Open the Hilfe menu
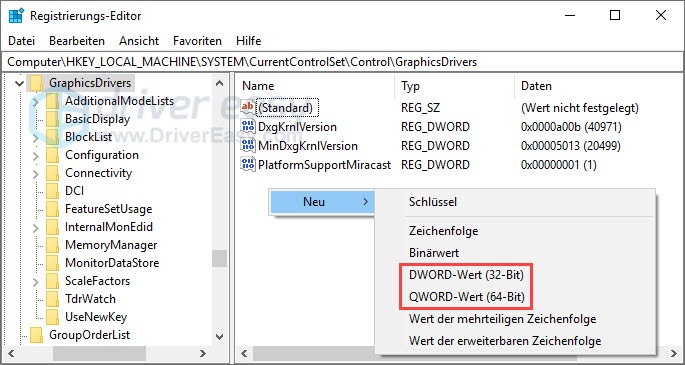 [x=249, y=41]
